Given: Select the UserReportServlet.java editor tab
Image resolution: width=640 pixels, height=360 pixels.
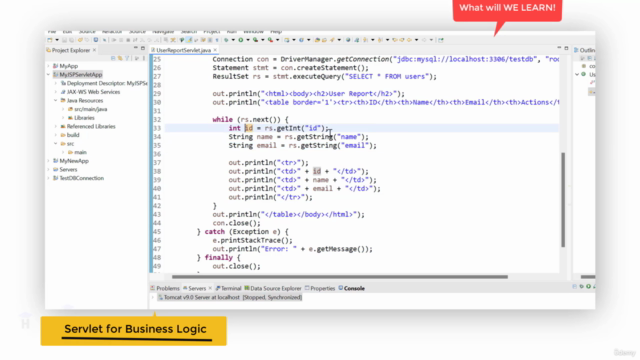Looking at the screenshot, I should pyautogui.click(x=183, y=50).
